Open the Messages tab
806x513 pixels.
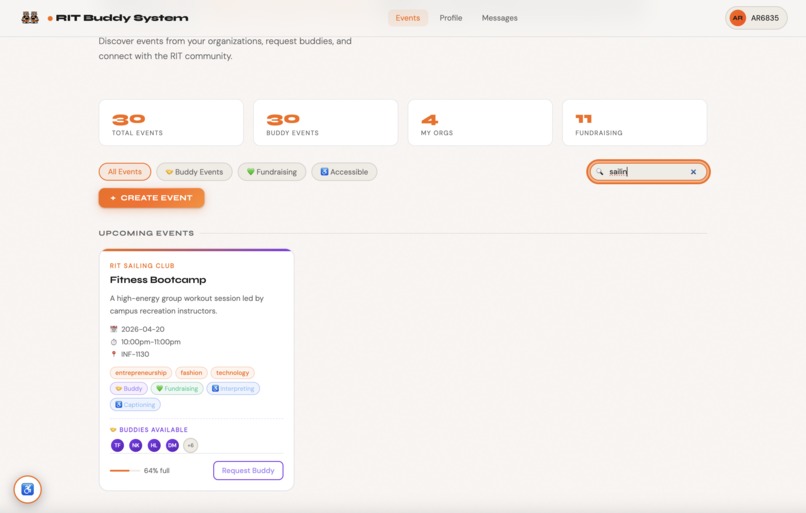500,18
